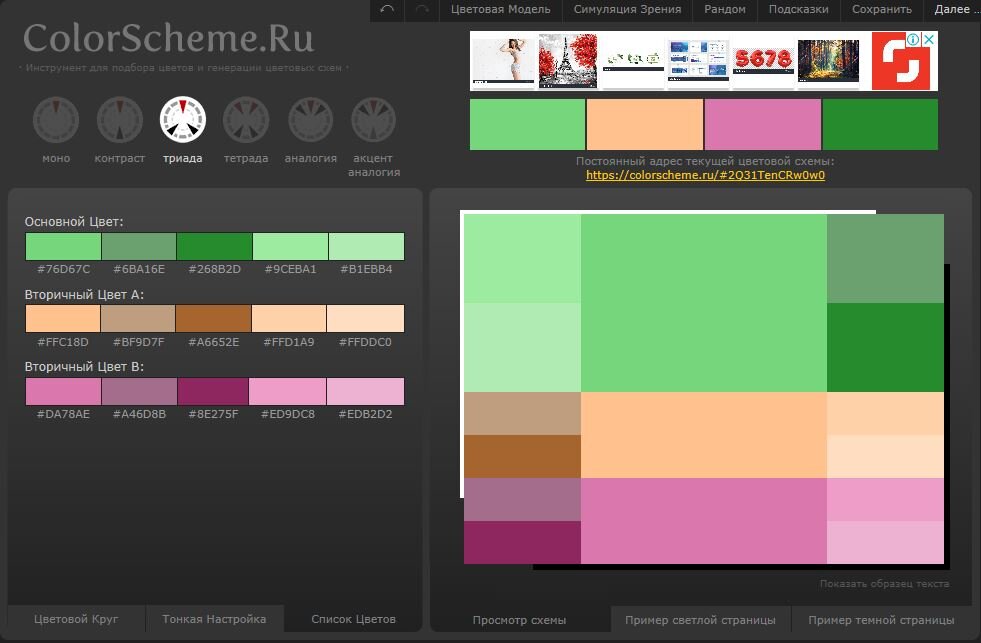Click the peach block in top palette strip

[x=645, y=124]
